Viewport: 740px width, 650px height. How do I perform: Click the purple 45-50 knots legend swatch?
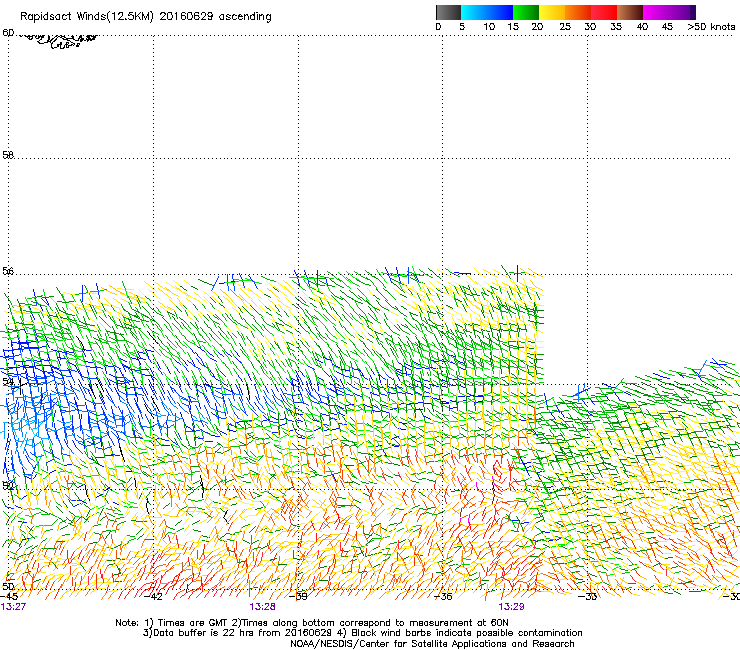[682, 12]
